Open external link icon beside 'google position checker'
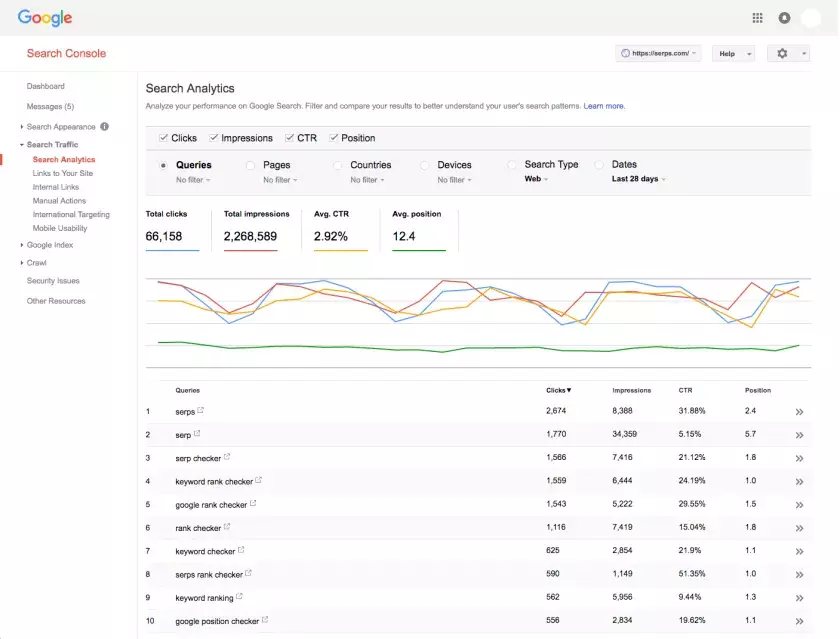This screenshot has height=639, width=840. 265,620
